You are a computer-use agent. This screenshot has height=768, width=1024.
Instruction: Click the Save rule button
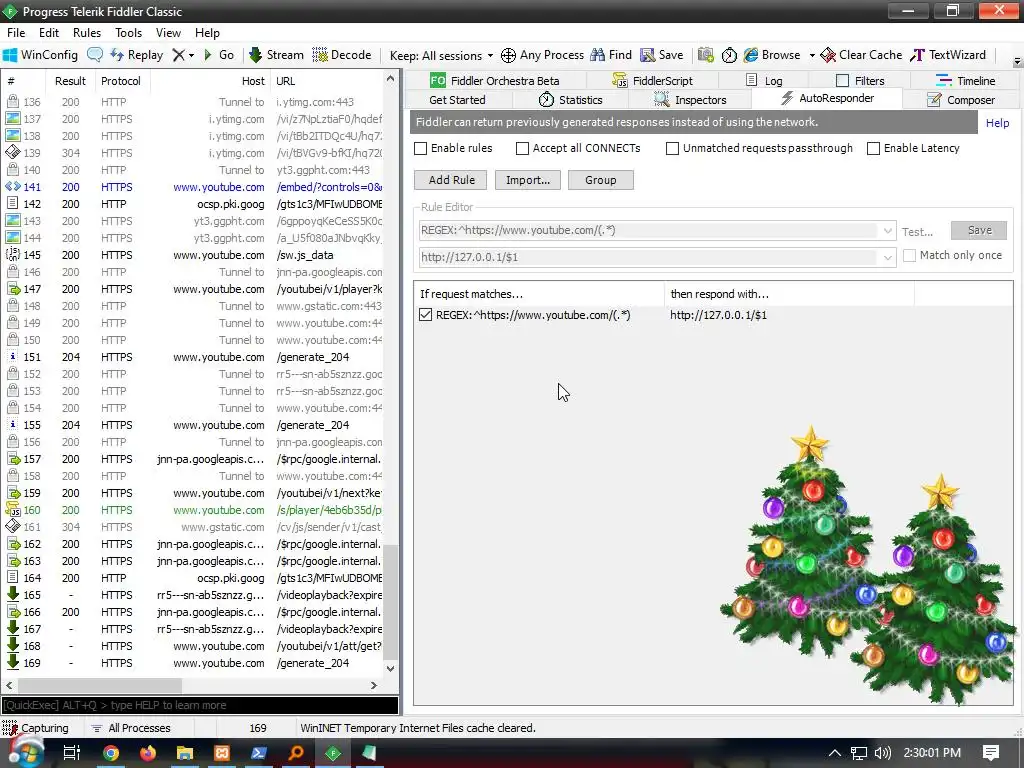[x=978, y=230]
